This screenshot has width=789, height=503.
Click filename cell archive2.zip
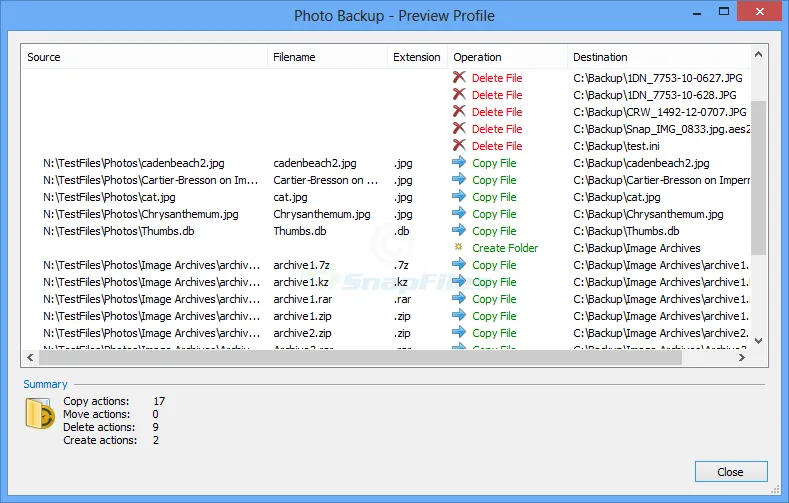(x=302, y=333)
